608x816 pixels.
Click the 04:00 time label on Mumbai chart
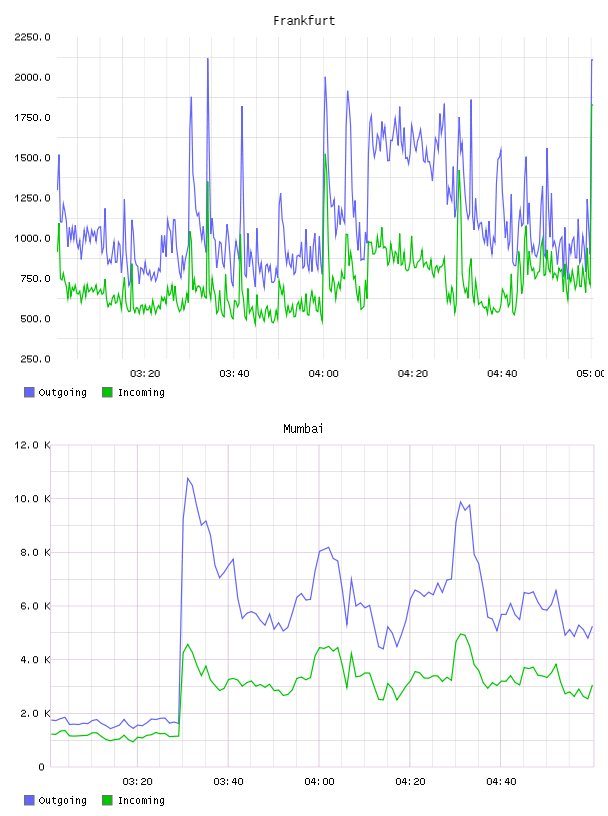[x=319, y=782]
